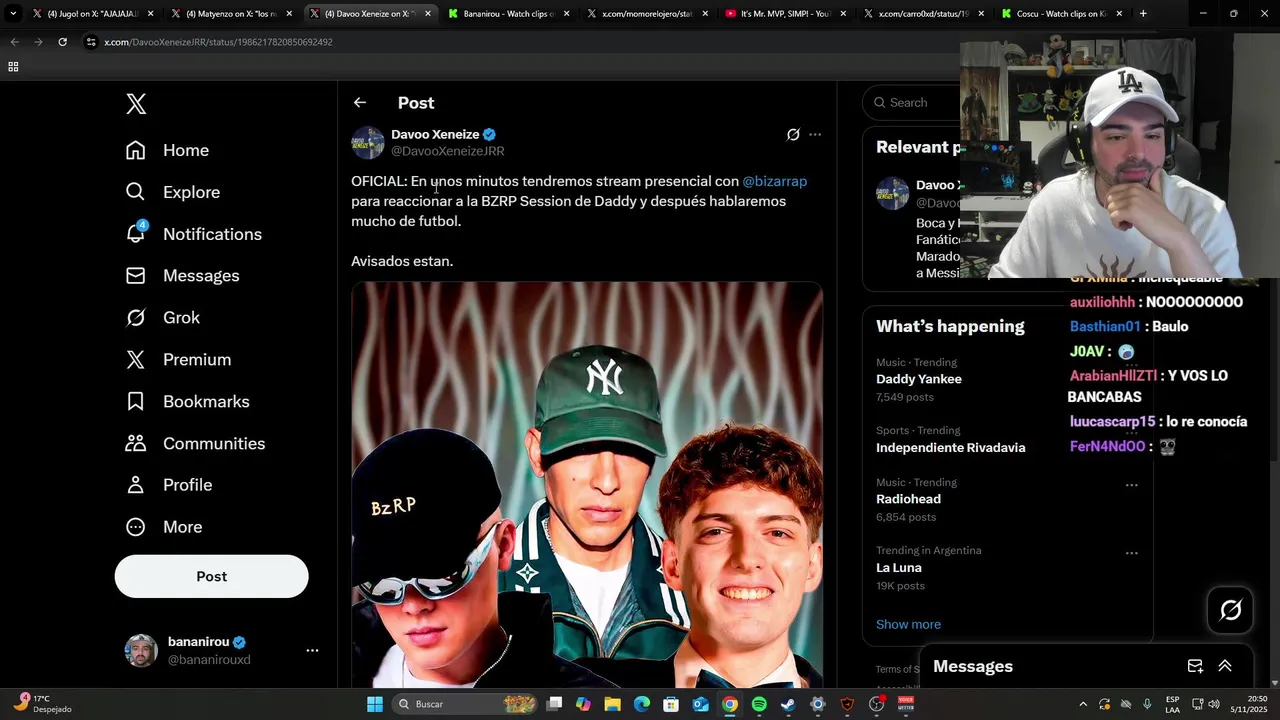Open the Radiohead trending topic

(908, 499)
